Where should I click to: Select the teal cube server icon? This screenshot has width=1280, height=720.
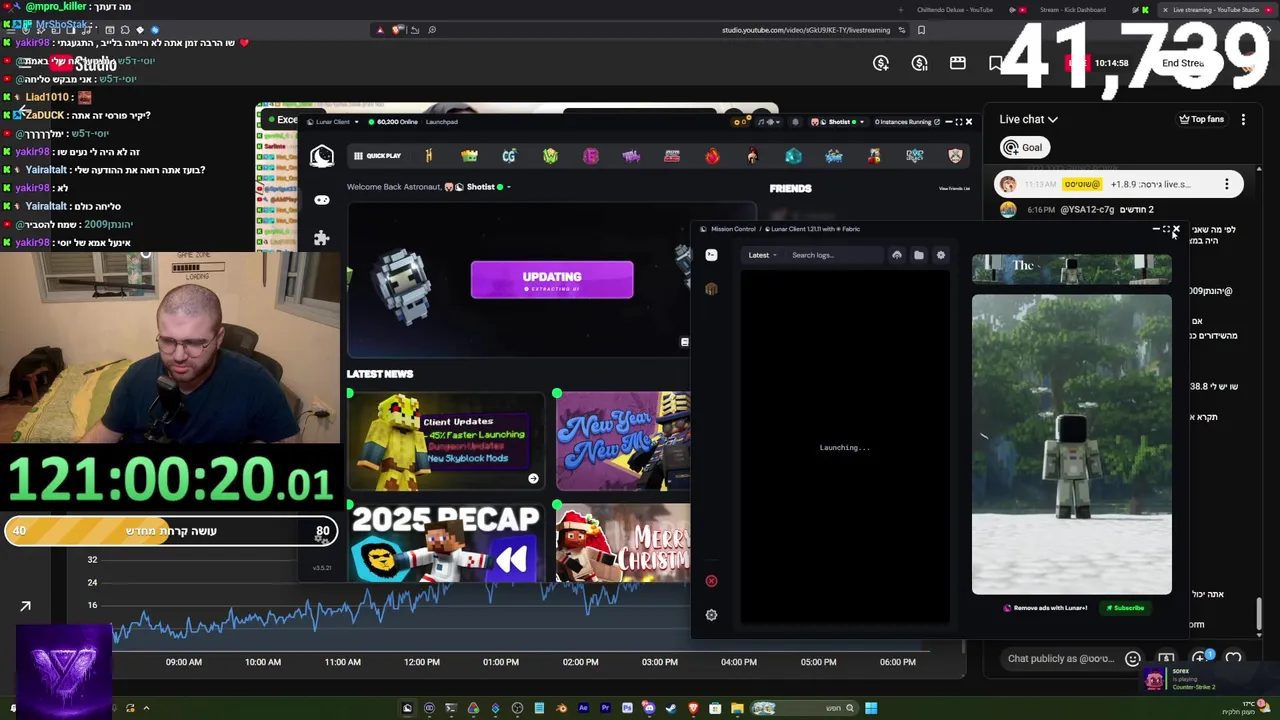click(793, 156)
